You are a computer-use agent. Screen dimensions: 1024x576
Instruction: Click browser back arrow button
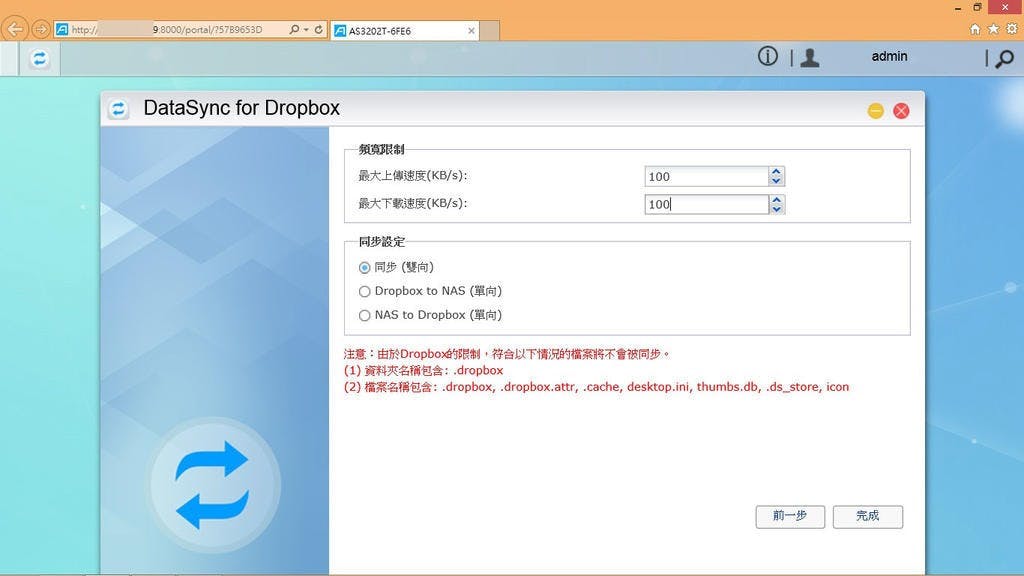15,29
